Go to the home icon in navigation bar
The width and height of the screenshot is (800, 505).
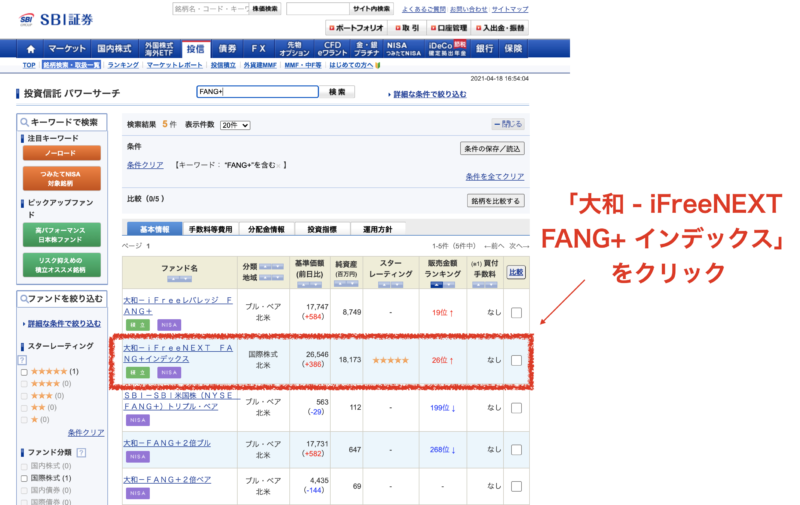point(31,49)
